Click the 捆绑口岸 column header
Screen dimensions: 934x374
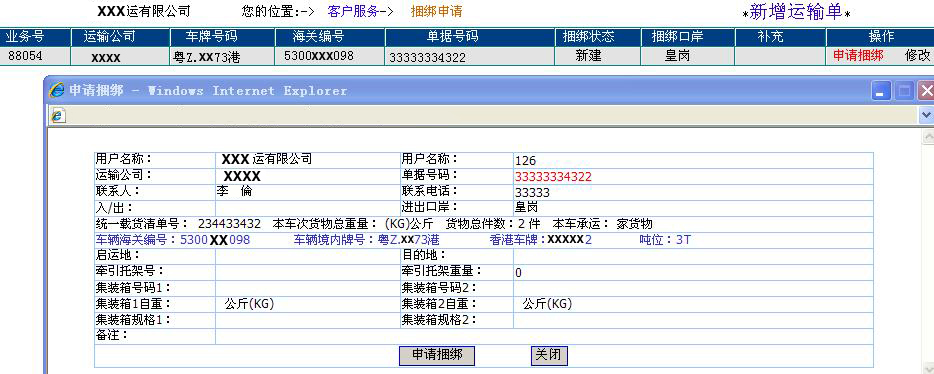(687, 37)
